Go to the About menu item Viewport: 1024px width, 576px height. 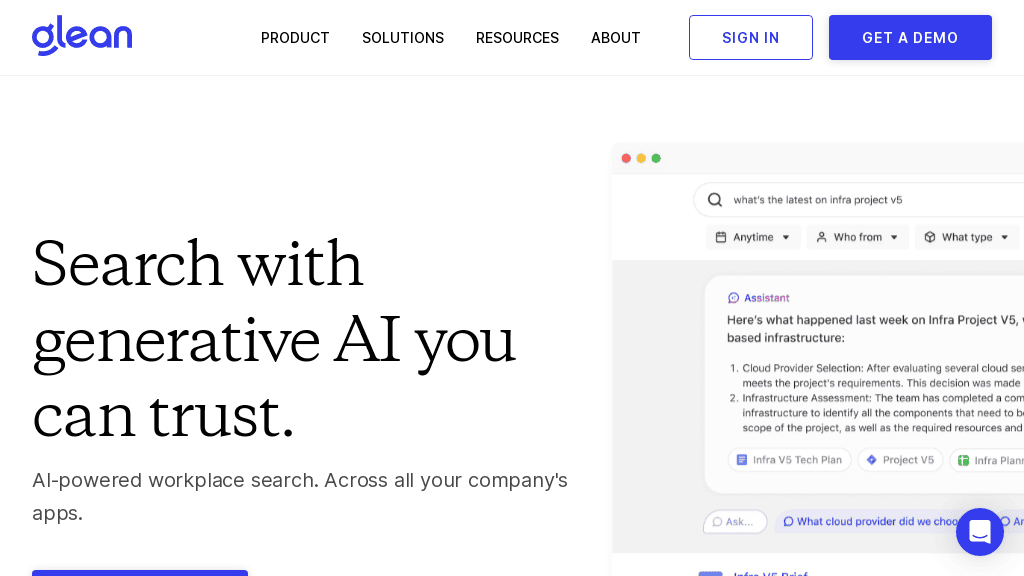click(615, 38)
